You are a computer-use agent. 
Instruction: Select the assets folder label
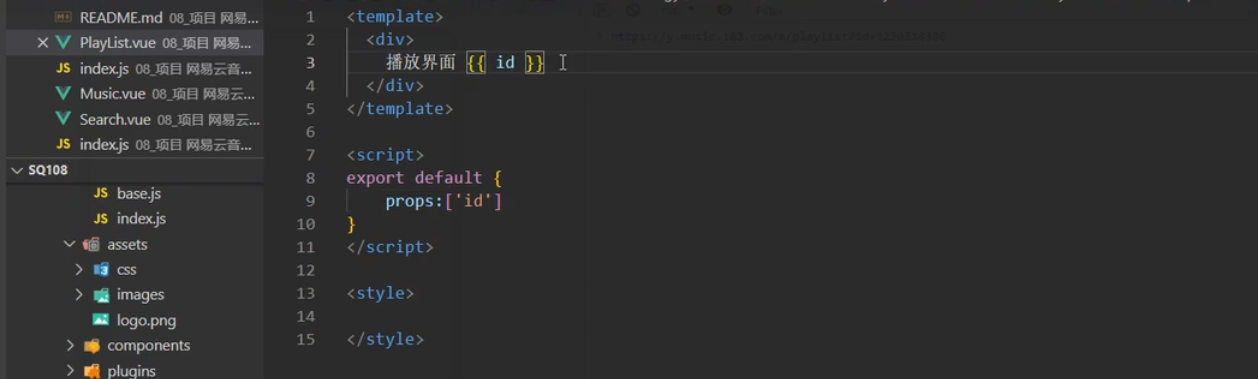point(127,244)
